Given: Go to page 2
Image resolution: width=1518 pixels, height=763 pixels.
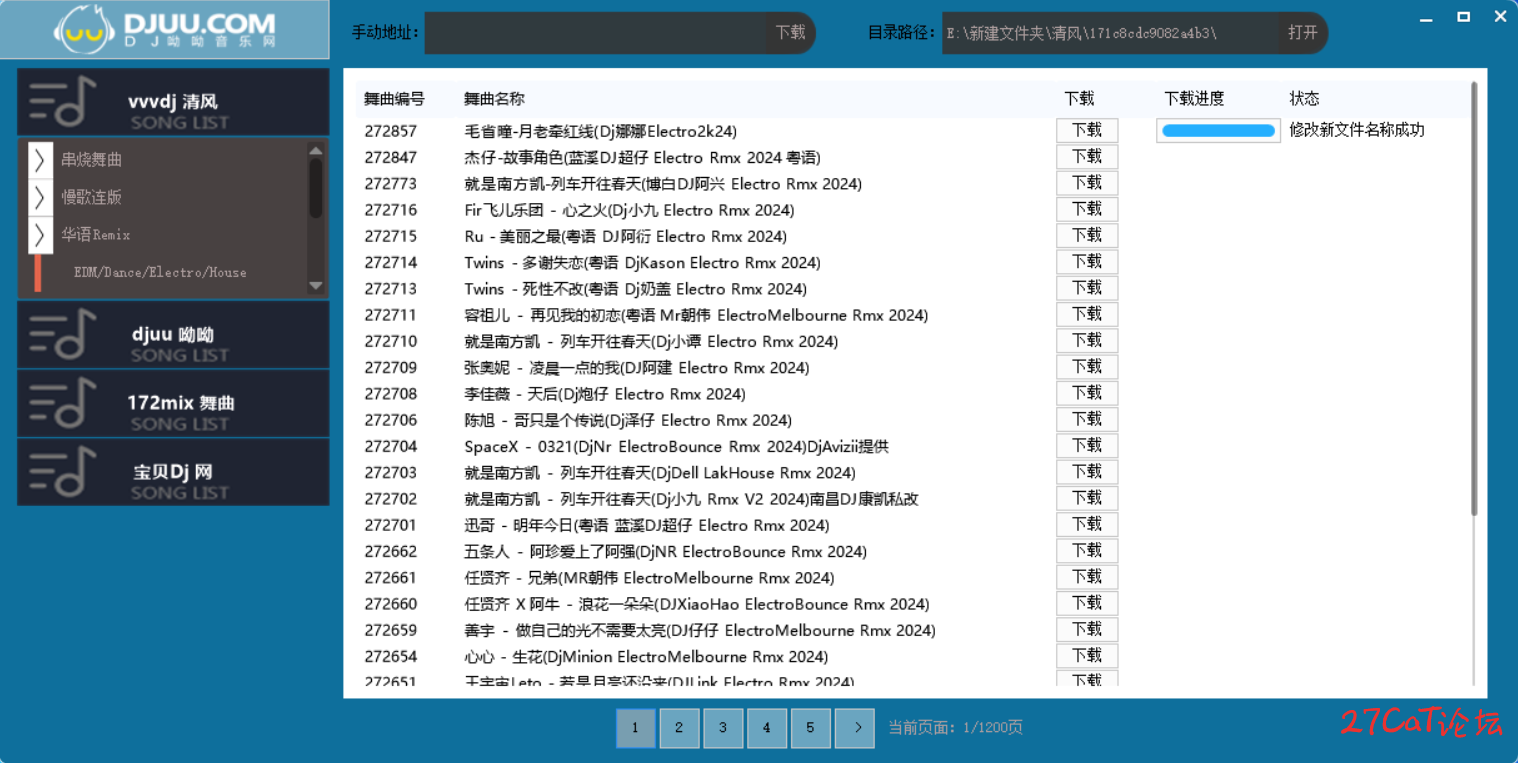Looking at the screenshot, I should click(679, 728).
